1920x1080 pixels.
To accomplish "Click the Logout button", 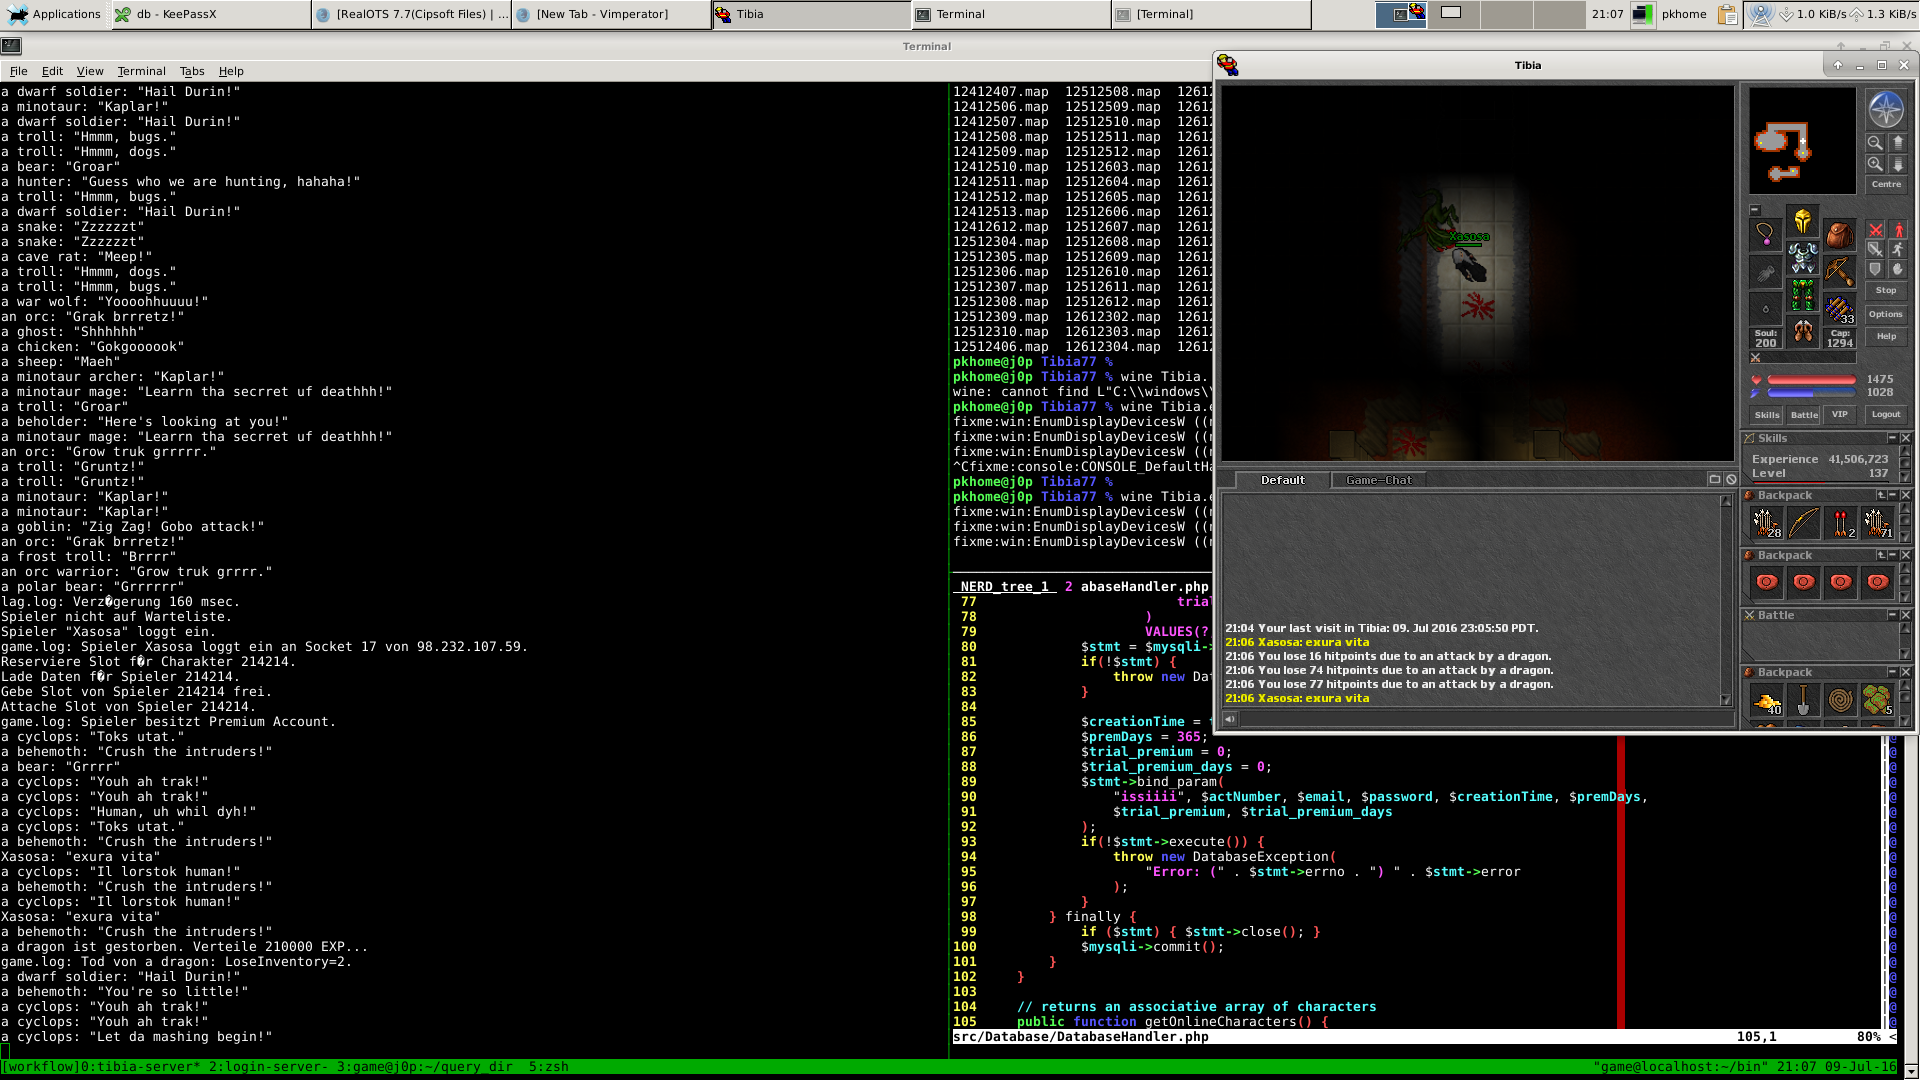I will coord(1886,415).
